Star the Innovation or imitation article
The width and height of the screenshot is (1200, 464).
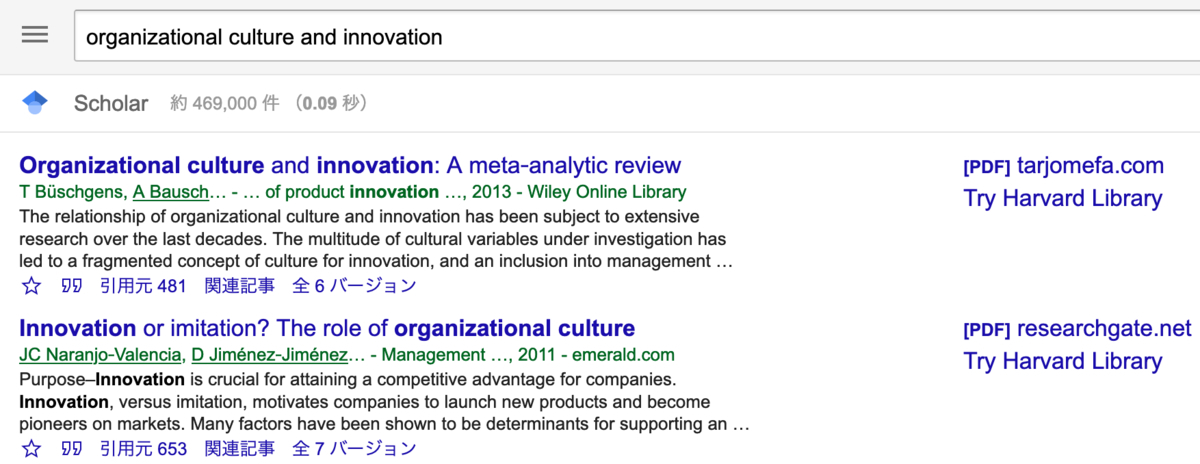(31, 449)
